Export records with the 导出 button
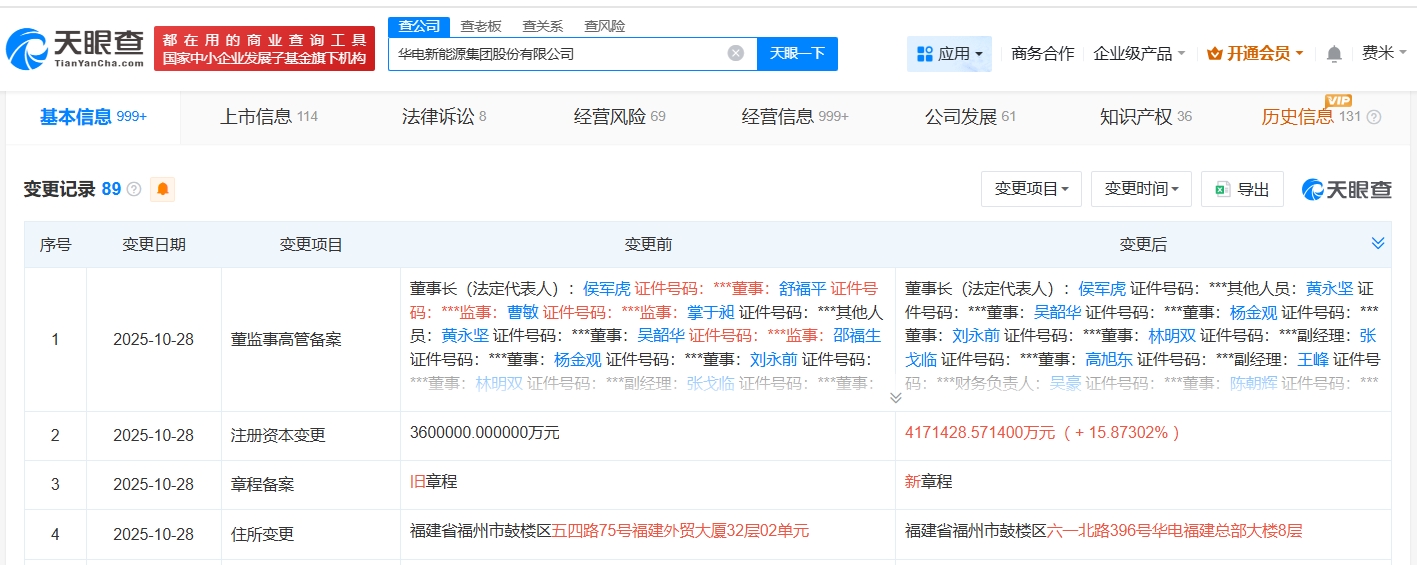Viewport: 1417px width, 565px height. click(x=1242, y=189)
